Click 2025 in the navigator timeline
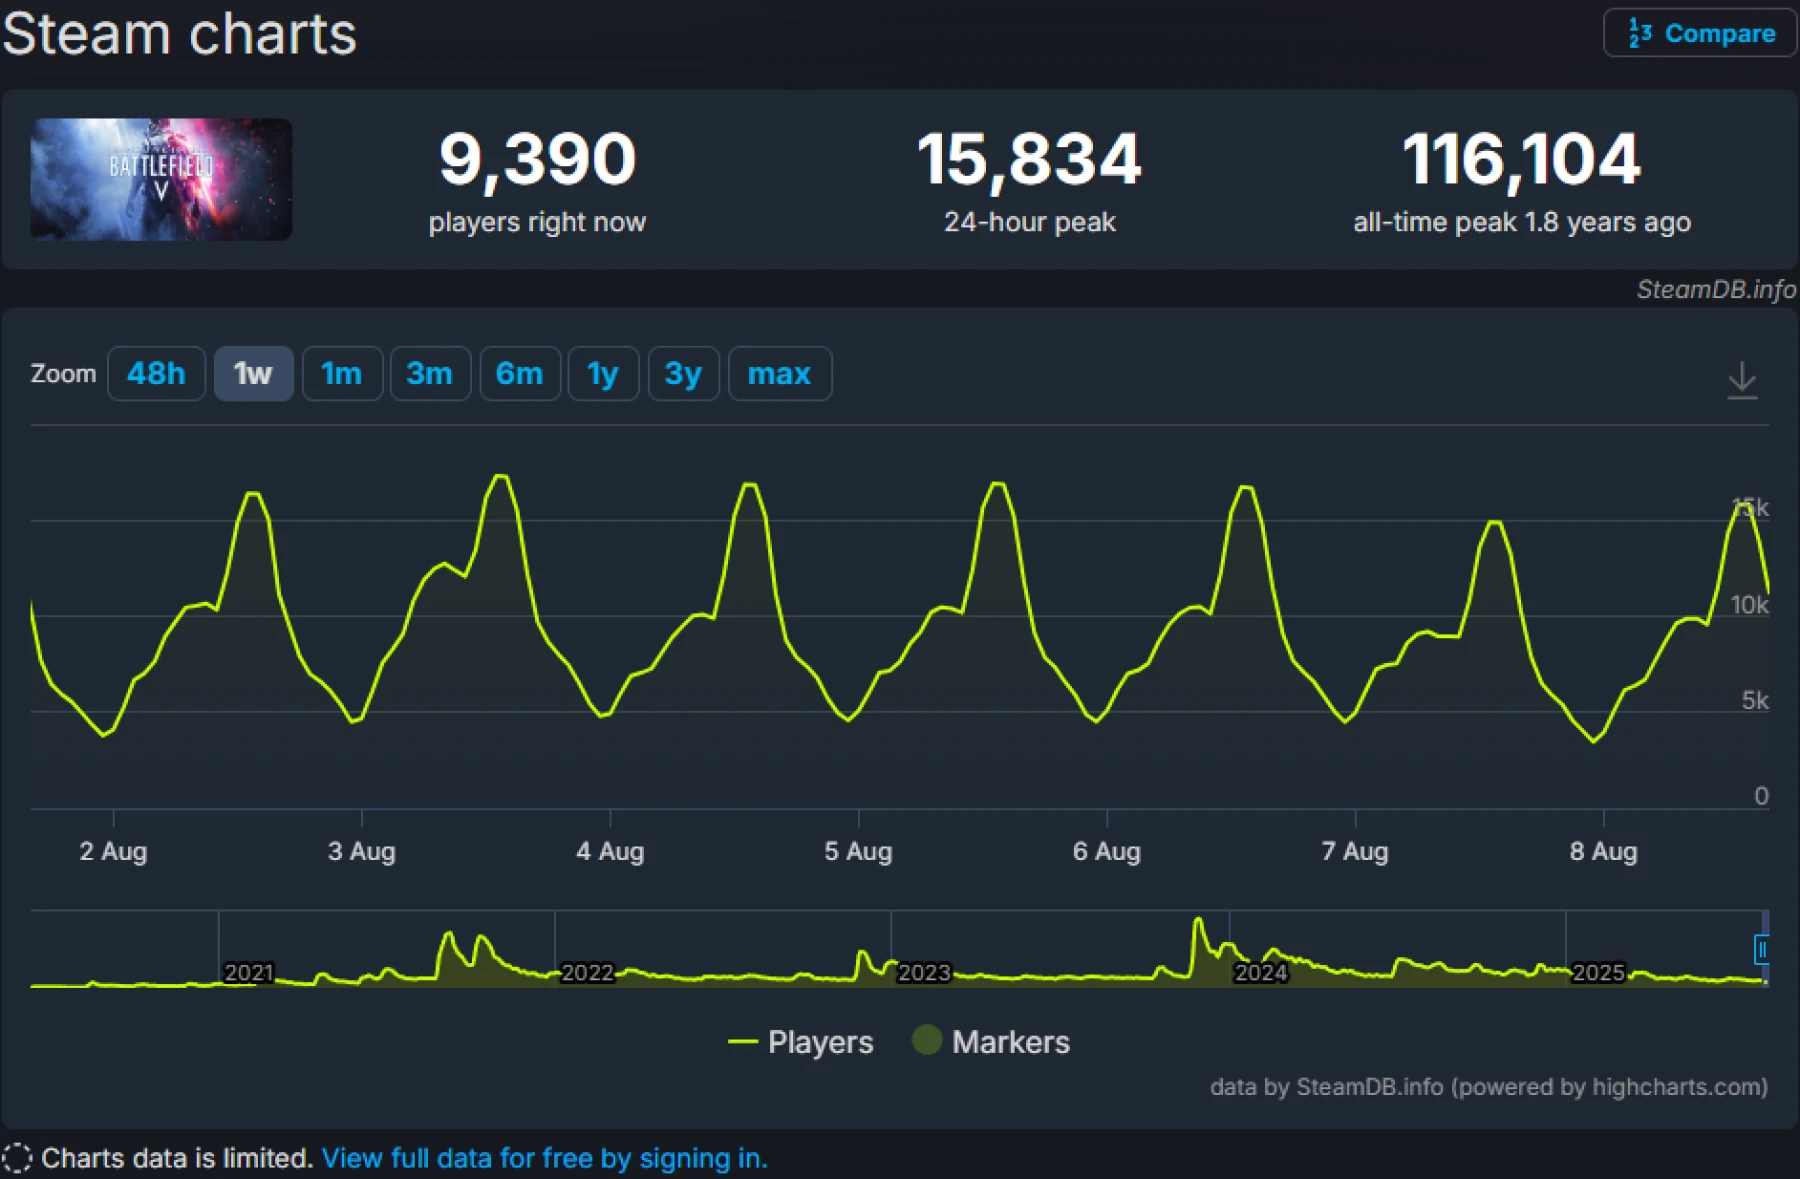 tap(1598, 972)
